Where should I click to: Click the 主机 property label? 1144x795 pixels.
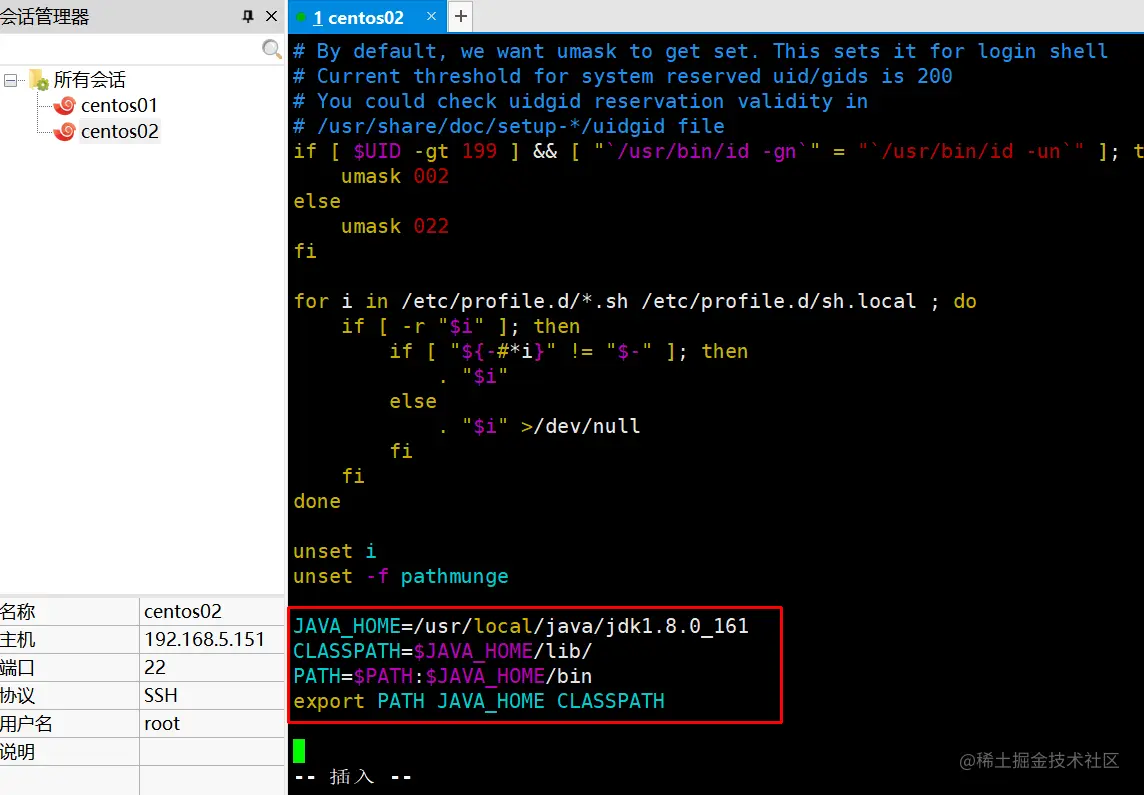18,640
